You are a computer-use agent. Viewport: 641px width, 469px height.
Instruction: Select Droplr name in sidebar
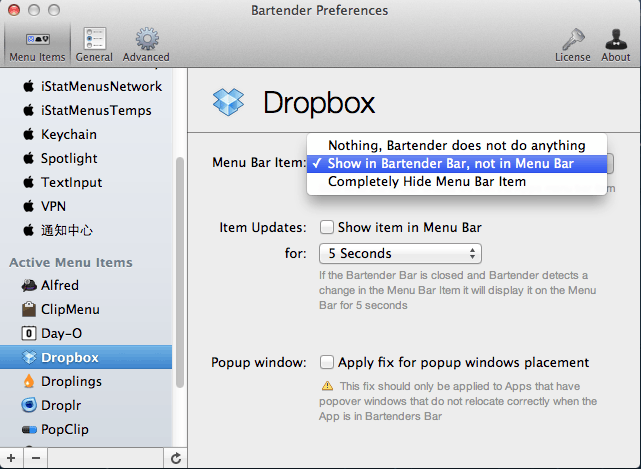(x=61, y=406)
